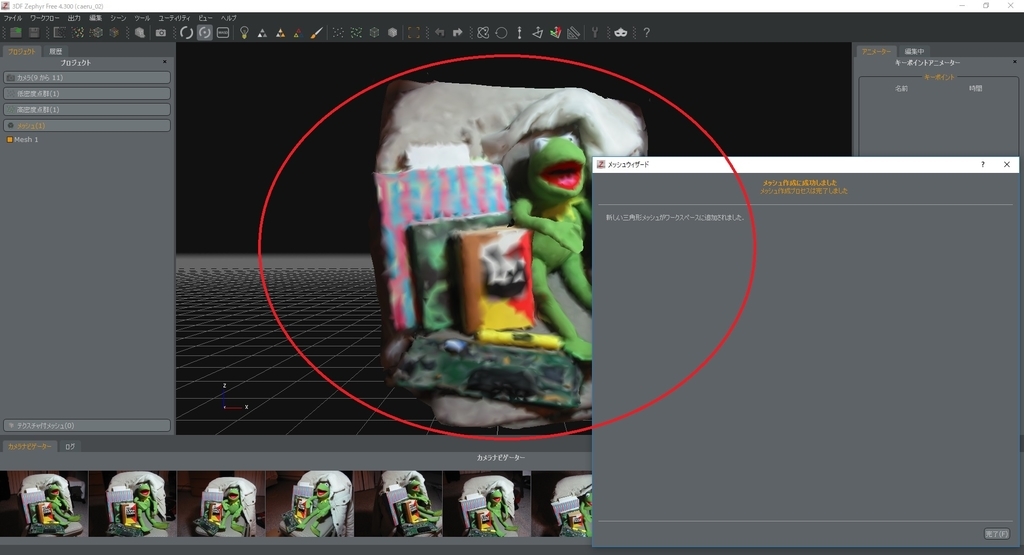This screenshot has width=1024, height=555.
Task: Switch to the 履歴 tab
Action: pos(56,51)
